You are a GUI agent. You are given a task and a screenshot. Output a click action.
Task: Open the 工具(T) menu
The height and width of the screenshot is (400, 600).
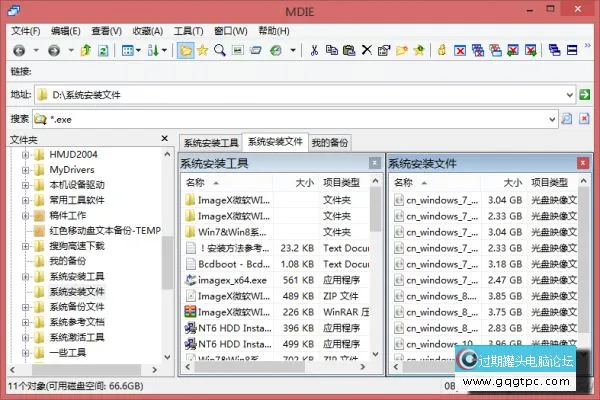click(x=188, y=31)
